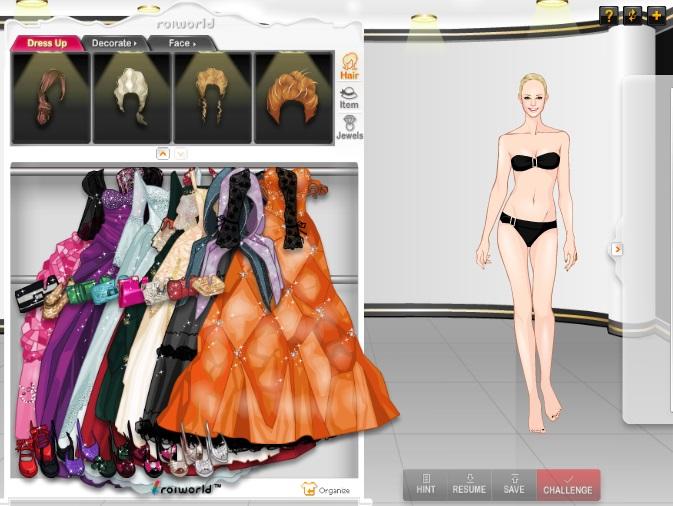Screen dimensions: 673x506
Task: Click the orange plus icon
Action: click(x=656, y=15)
